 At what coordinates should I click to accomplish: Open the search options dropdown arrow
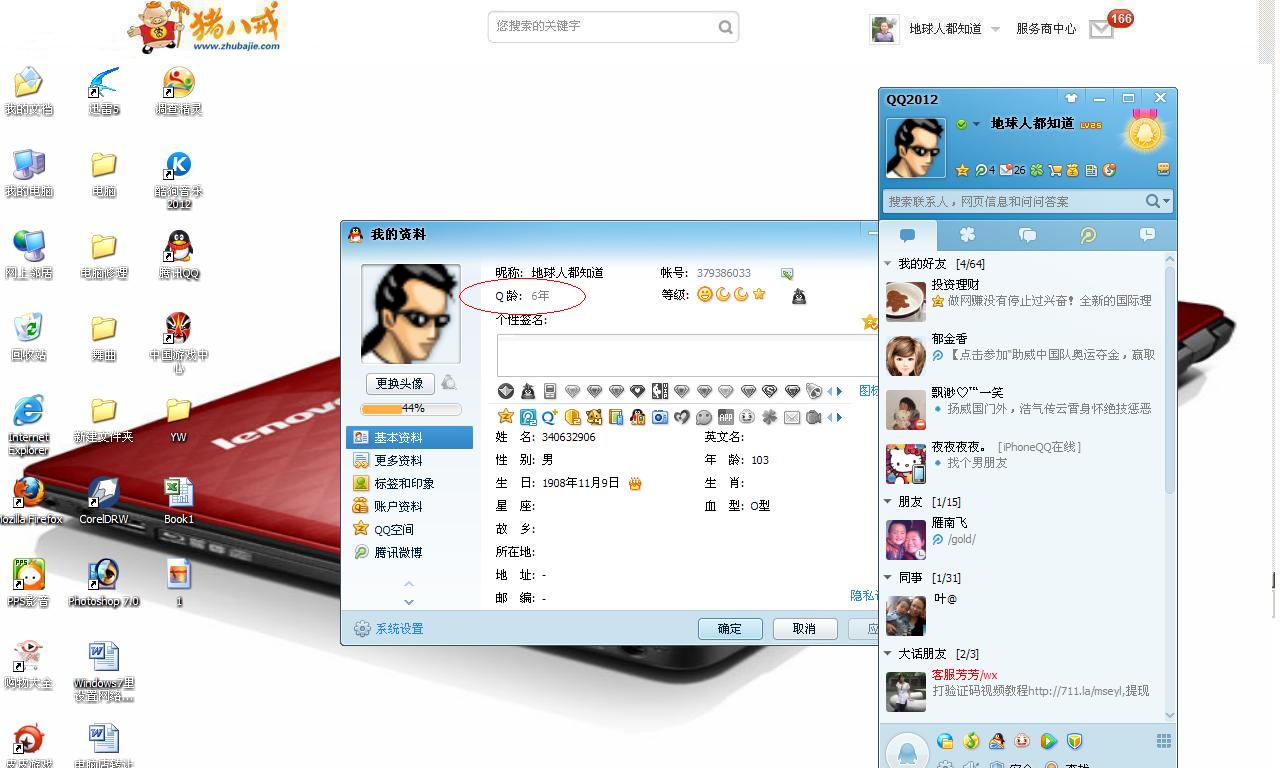1166,201
